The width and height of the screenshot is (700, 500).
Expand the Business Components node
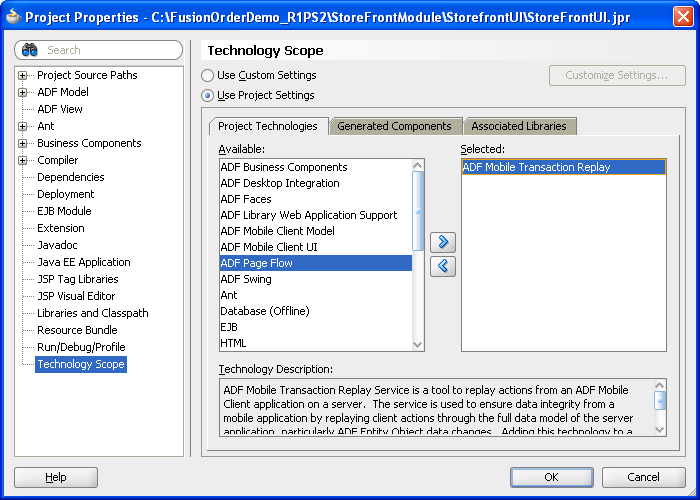[x=22, y=143]
